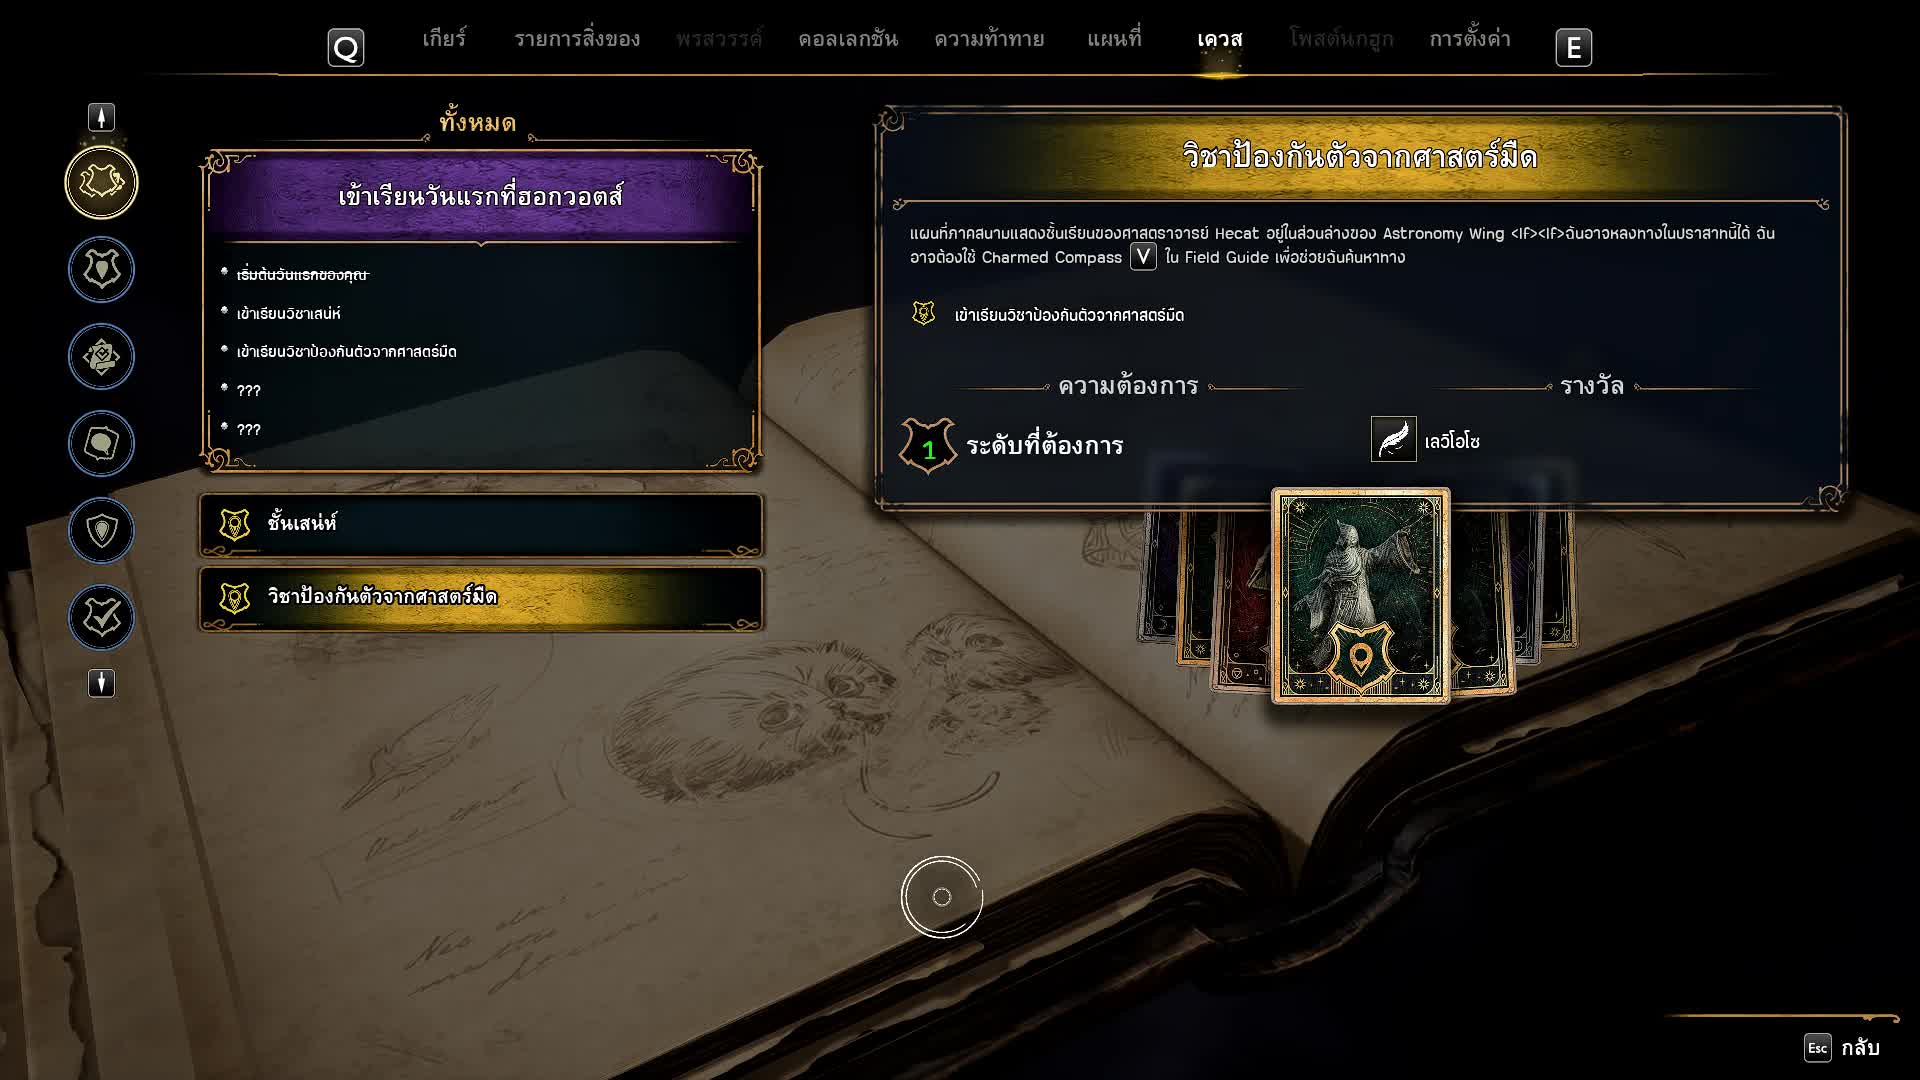Open the เกียร์ tab
1920x1080 pixels.
tap(444, 39)
